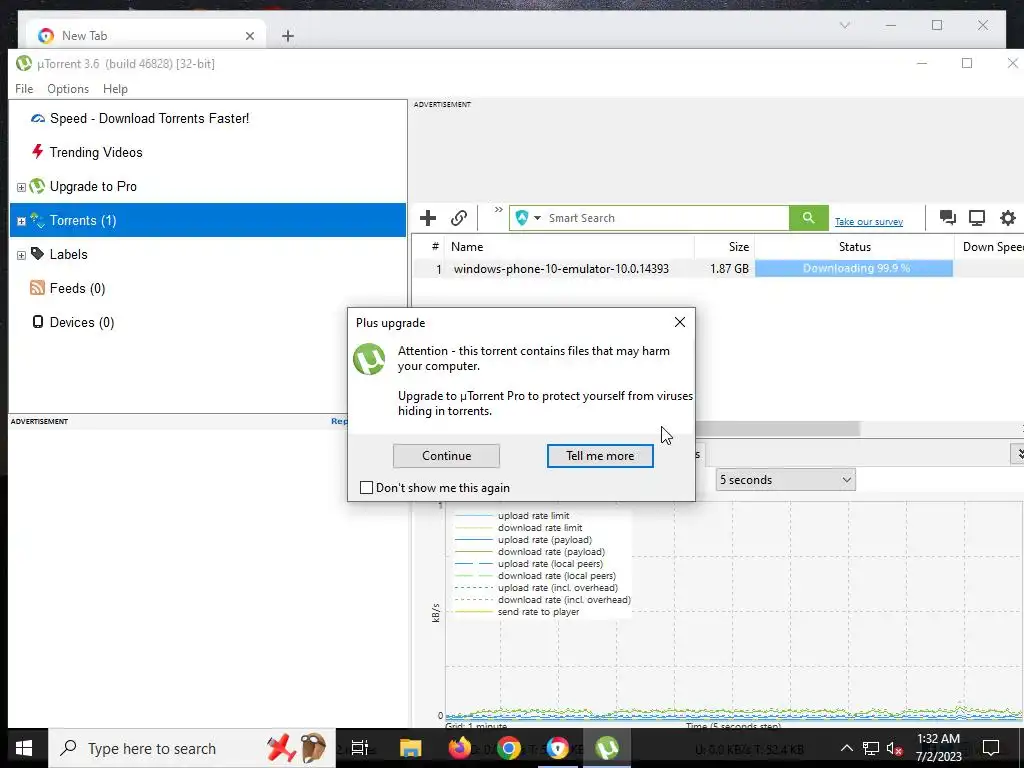
Task: Click the Add Torrent from URL link icon
Action: coord(459,218)
